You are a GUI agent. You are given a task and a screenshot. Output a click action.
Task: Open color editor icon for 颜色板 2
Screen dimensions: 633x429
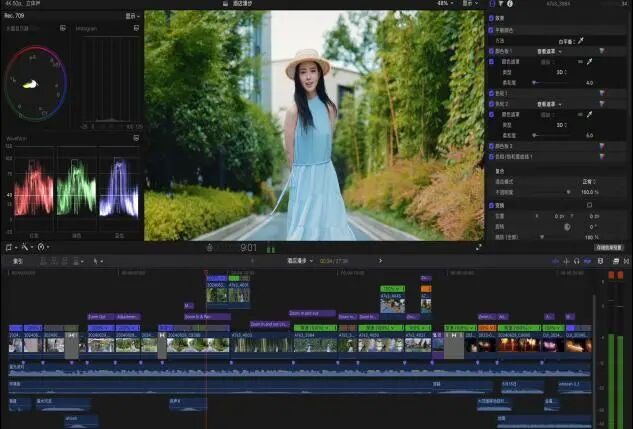[602, 146]
